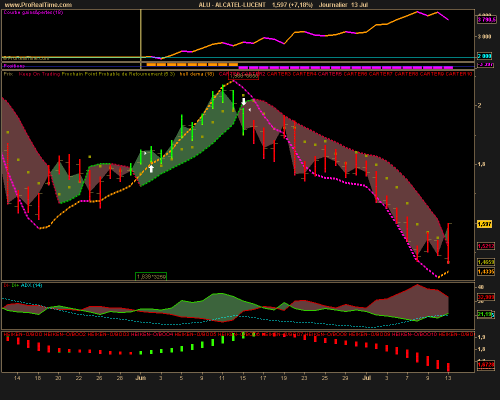Image resolution: width=500 pixels, height=400 pixels.
Task: Click the white up-arrow buy signal
Action: tap(151, 169)
